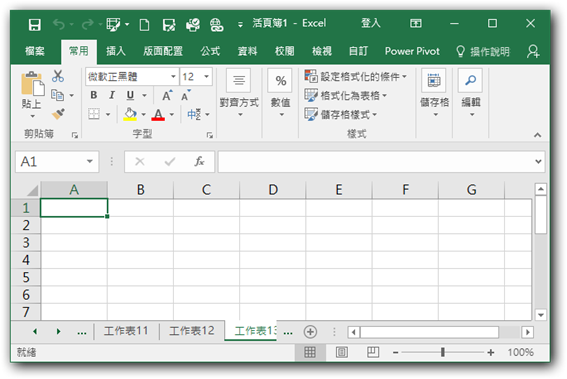
Task: Open the font size 12 dropdown
Action: click(x=206, y=77)
